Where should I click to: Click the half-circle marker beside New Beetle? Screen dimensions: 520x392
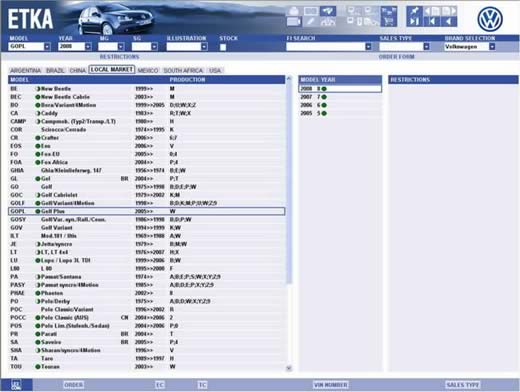[x=38, y=89]
